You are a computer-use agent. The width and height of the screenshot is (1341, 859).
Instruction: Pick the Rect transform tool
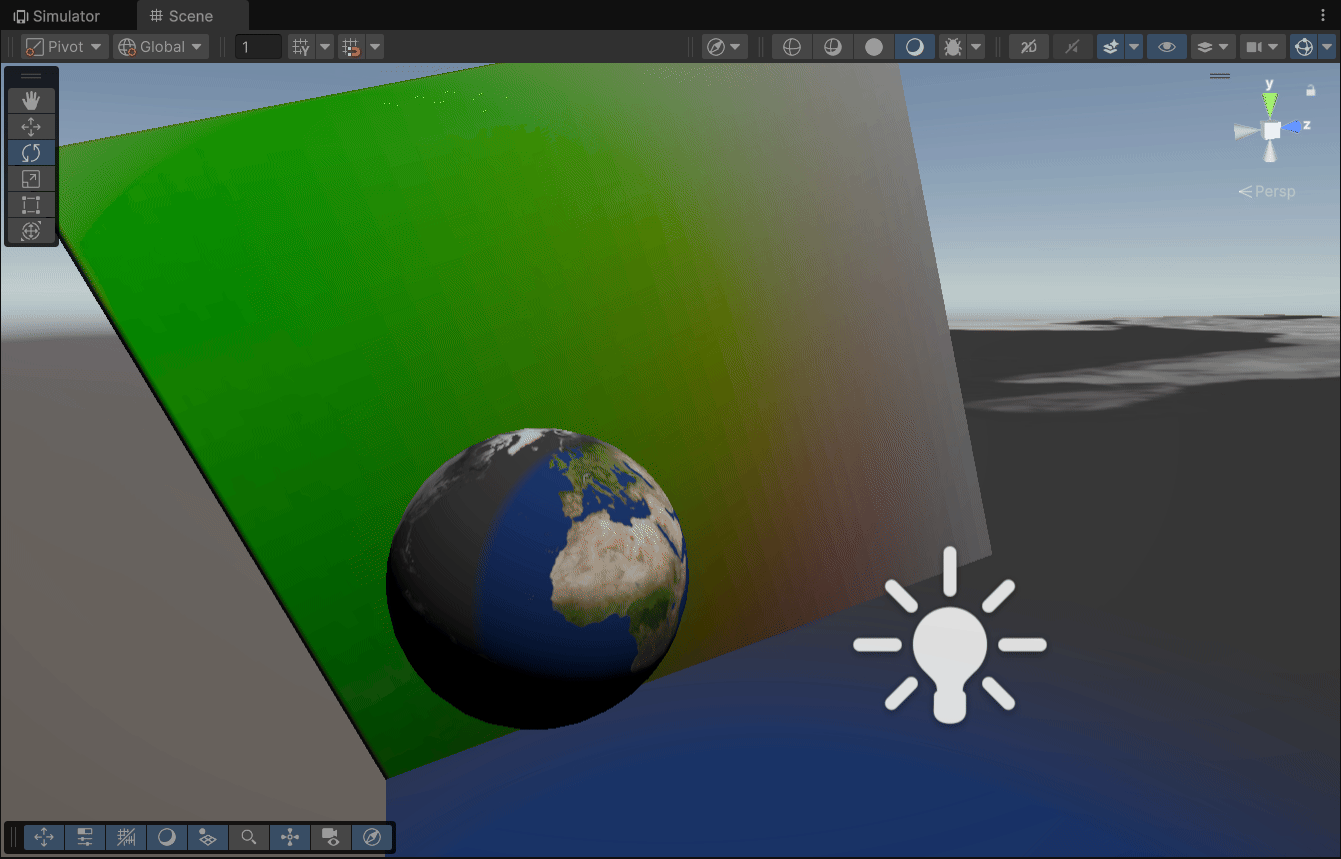click(31, 205)
